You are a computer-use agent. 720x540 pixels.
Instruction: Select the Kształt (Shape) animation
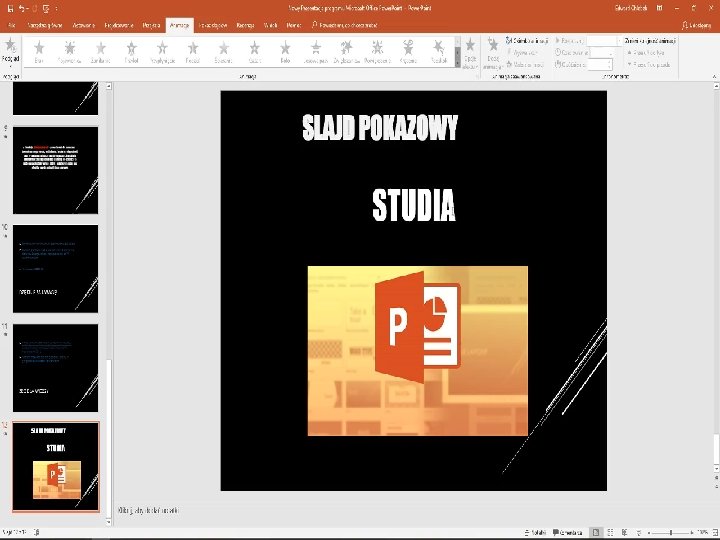[x=254, y=51]
